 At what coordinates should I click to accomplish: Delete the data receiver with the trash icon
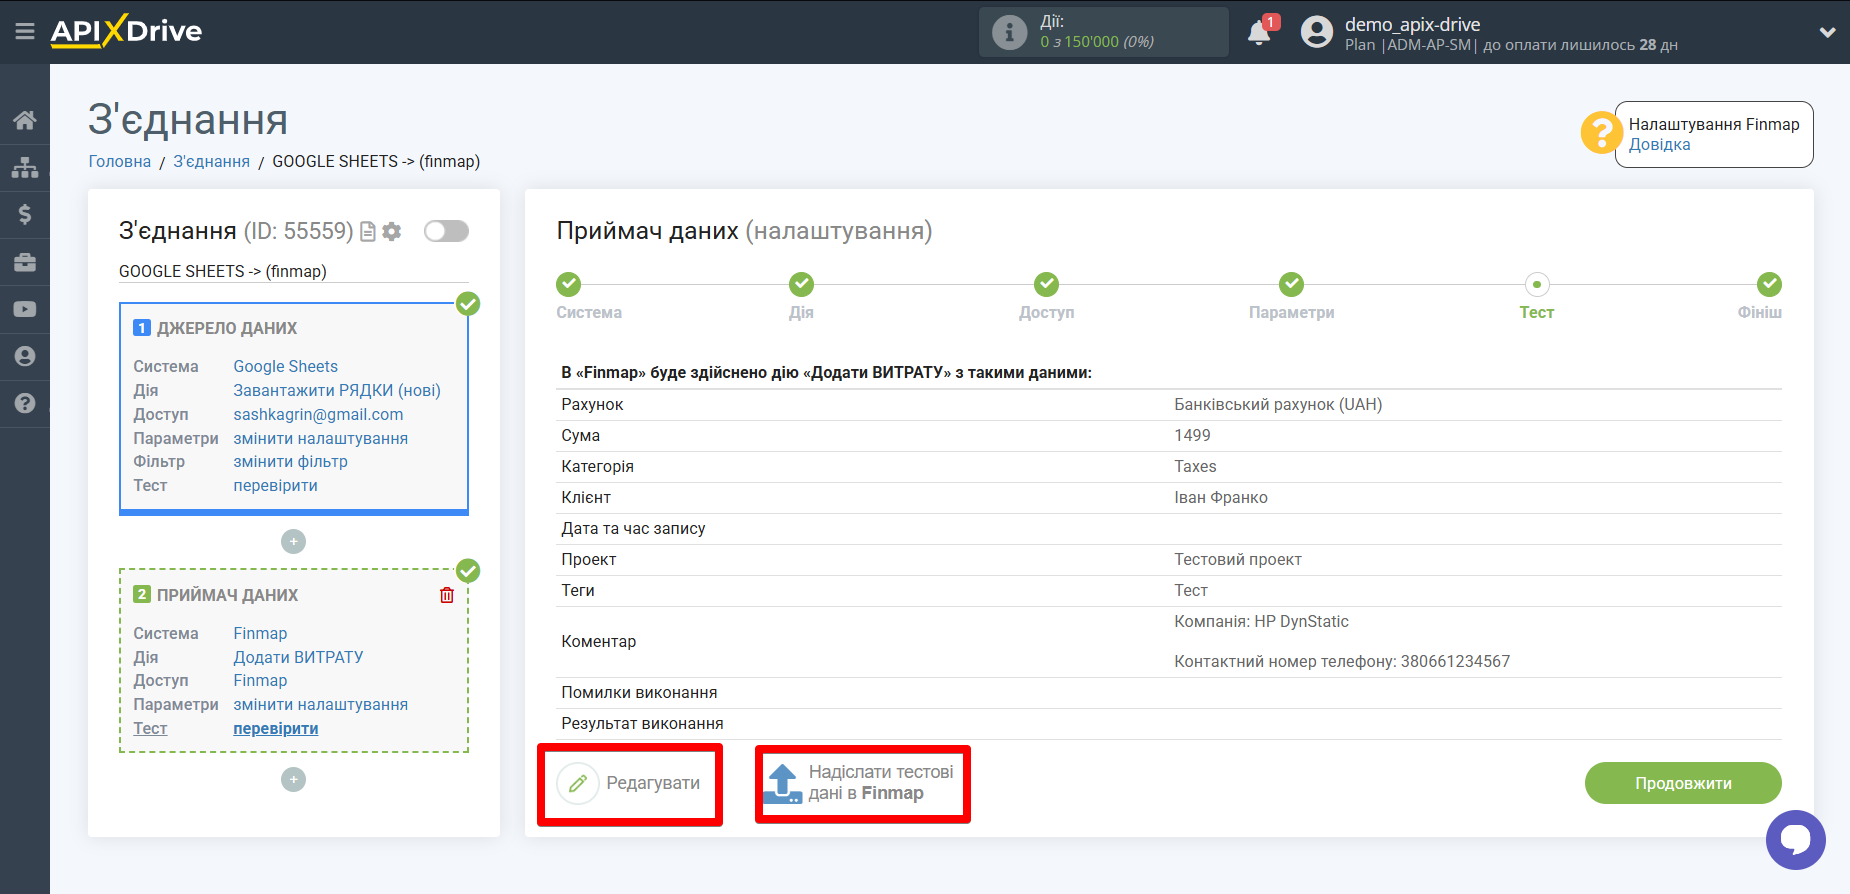point(447,595)
